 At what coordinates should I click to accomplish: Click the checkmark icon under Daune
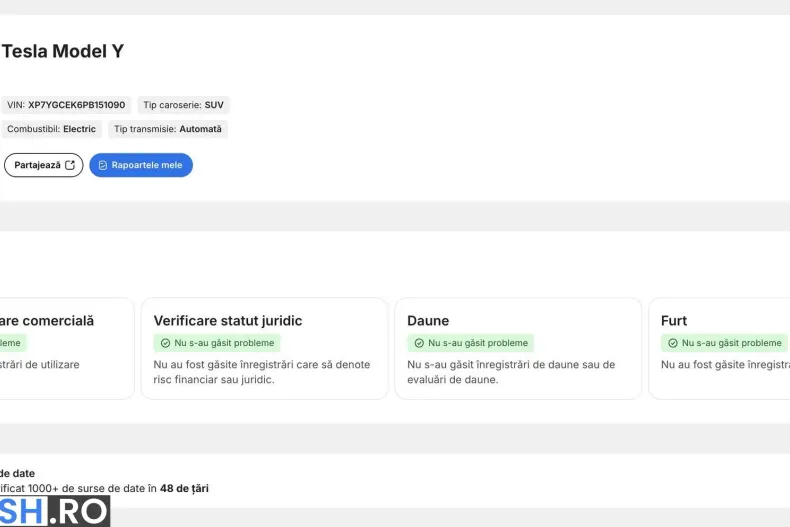[x=419, y=343]
